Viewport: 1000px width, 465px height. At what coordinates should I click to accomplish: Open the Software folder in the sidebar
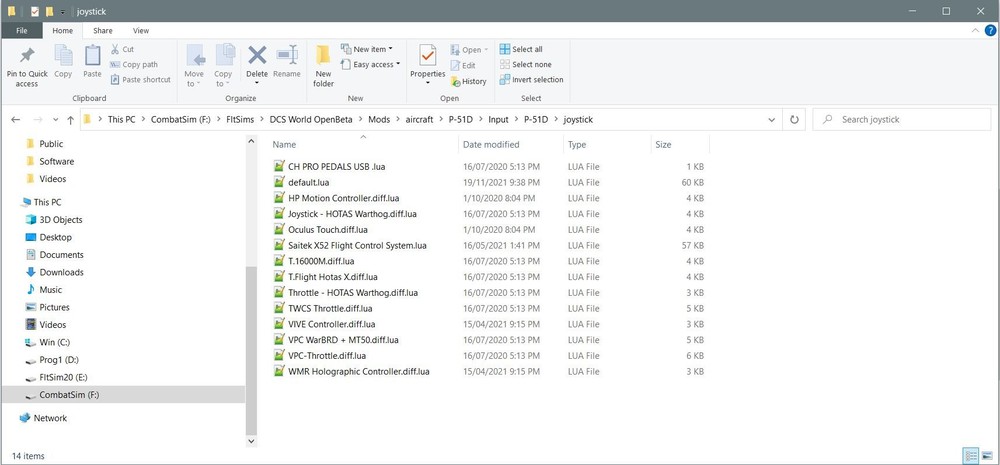point(56,161)
